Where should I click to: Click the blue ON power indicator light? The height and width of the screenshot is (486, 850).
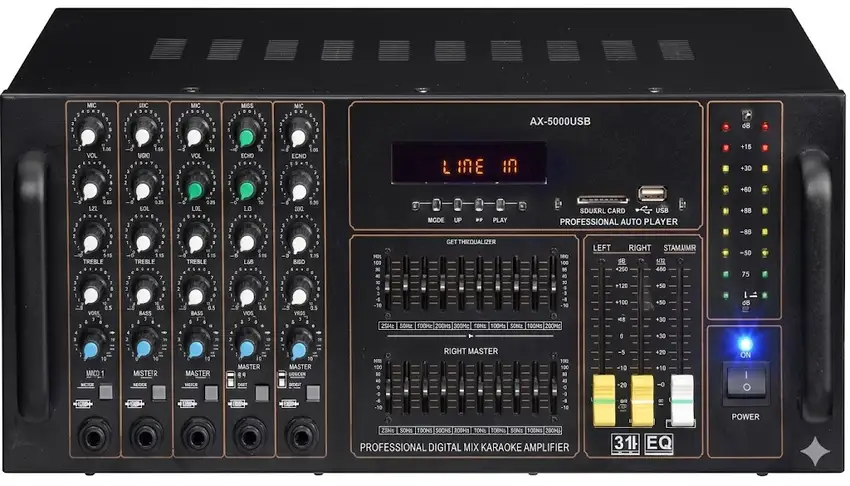click(x=745, y=344)
